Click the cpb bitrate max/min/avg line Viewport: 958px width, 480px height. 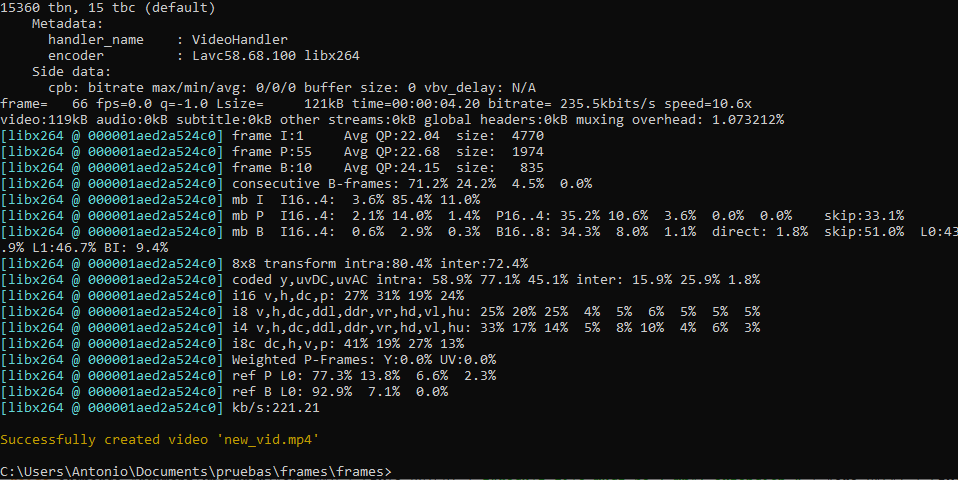click(x=292, y=87)
